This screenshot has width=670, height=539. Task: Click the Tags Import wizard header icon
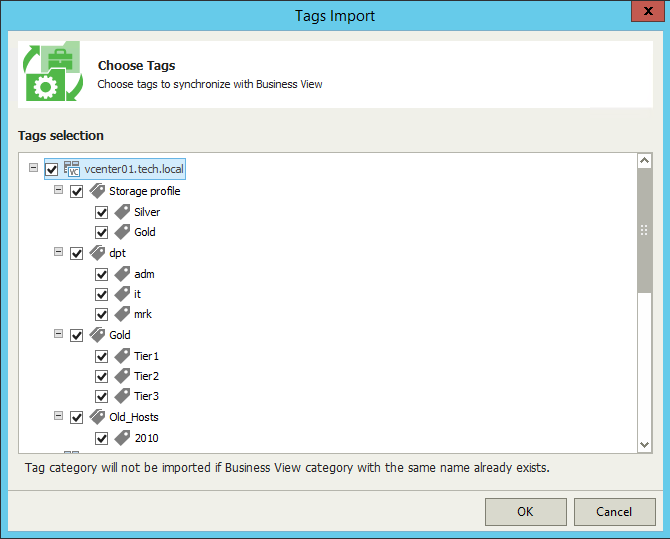[x=53, y=71]
